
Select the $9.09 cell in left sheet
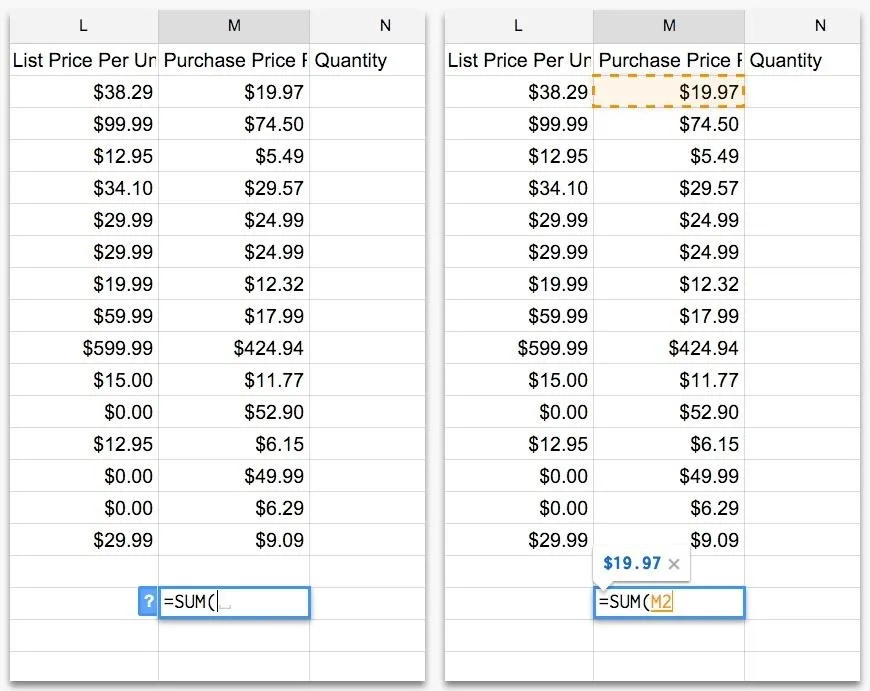[234, 539]
